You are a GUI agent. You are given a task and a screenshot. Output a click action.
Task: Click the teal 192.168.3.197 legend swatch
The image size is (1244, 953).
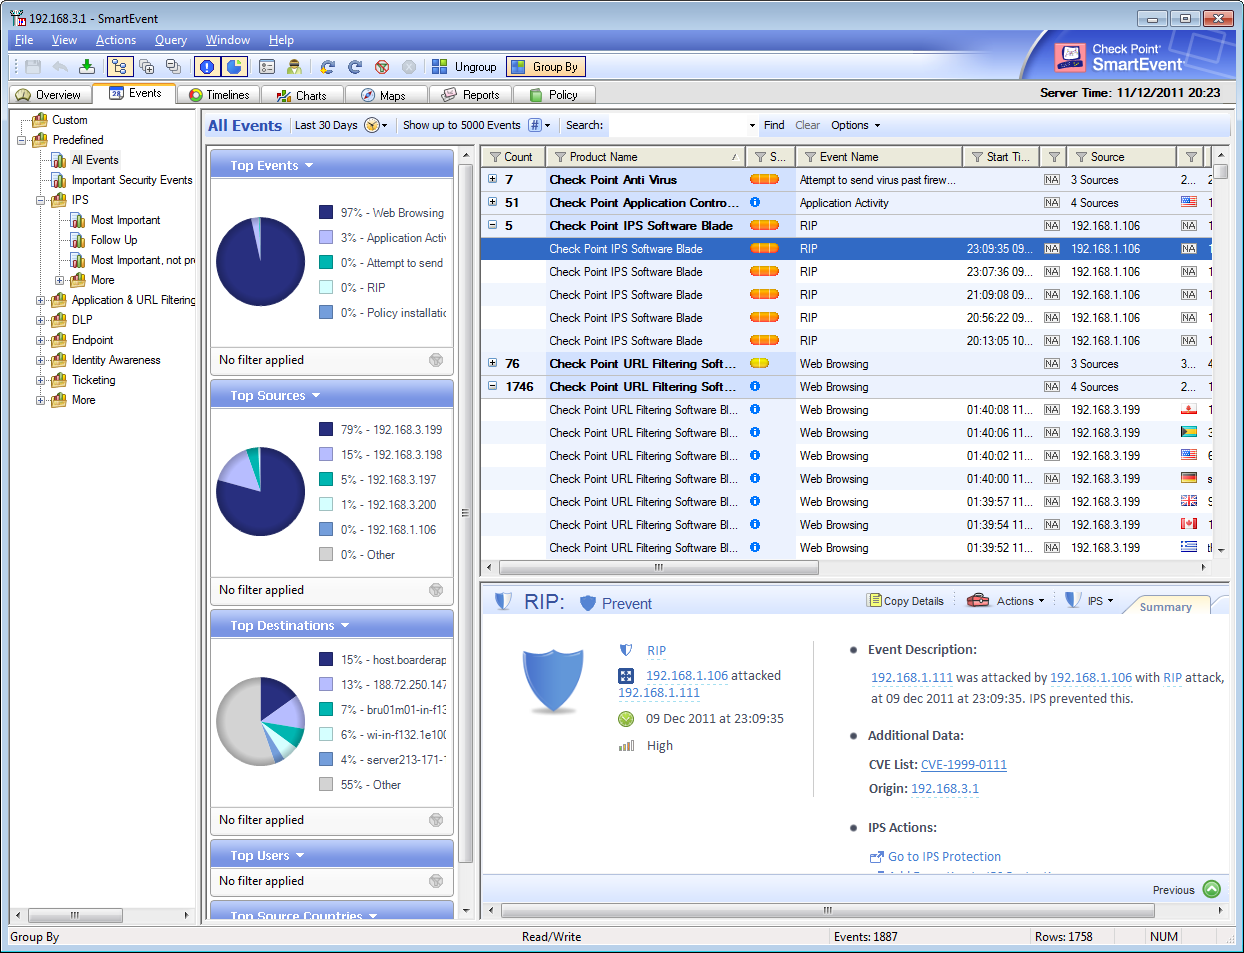(x=326, y=479)
